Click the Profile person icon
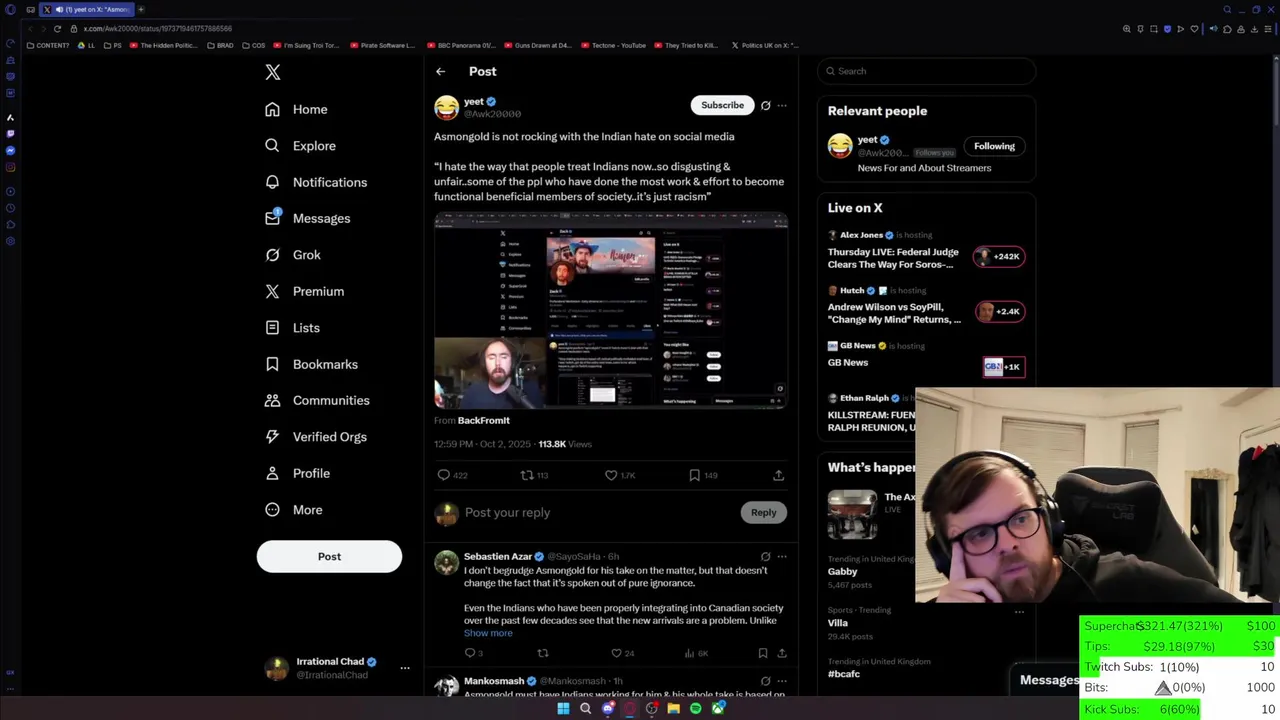Image resolution: width=1280 pixels, height=720 pixels. 272,473
